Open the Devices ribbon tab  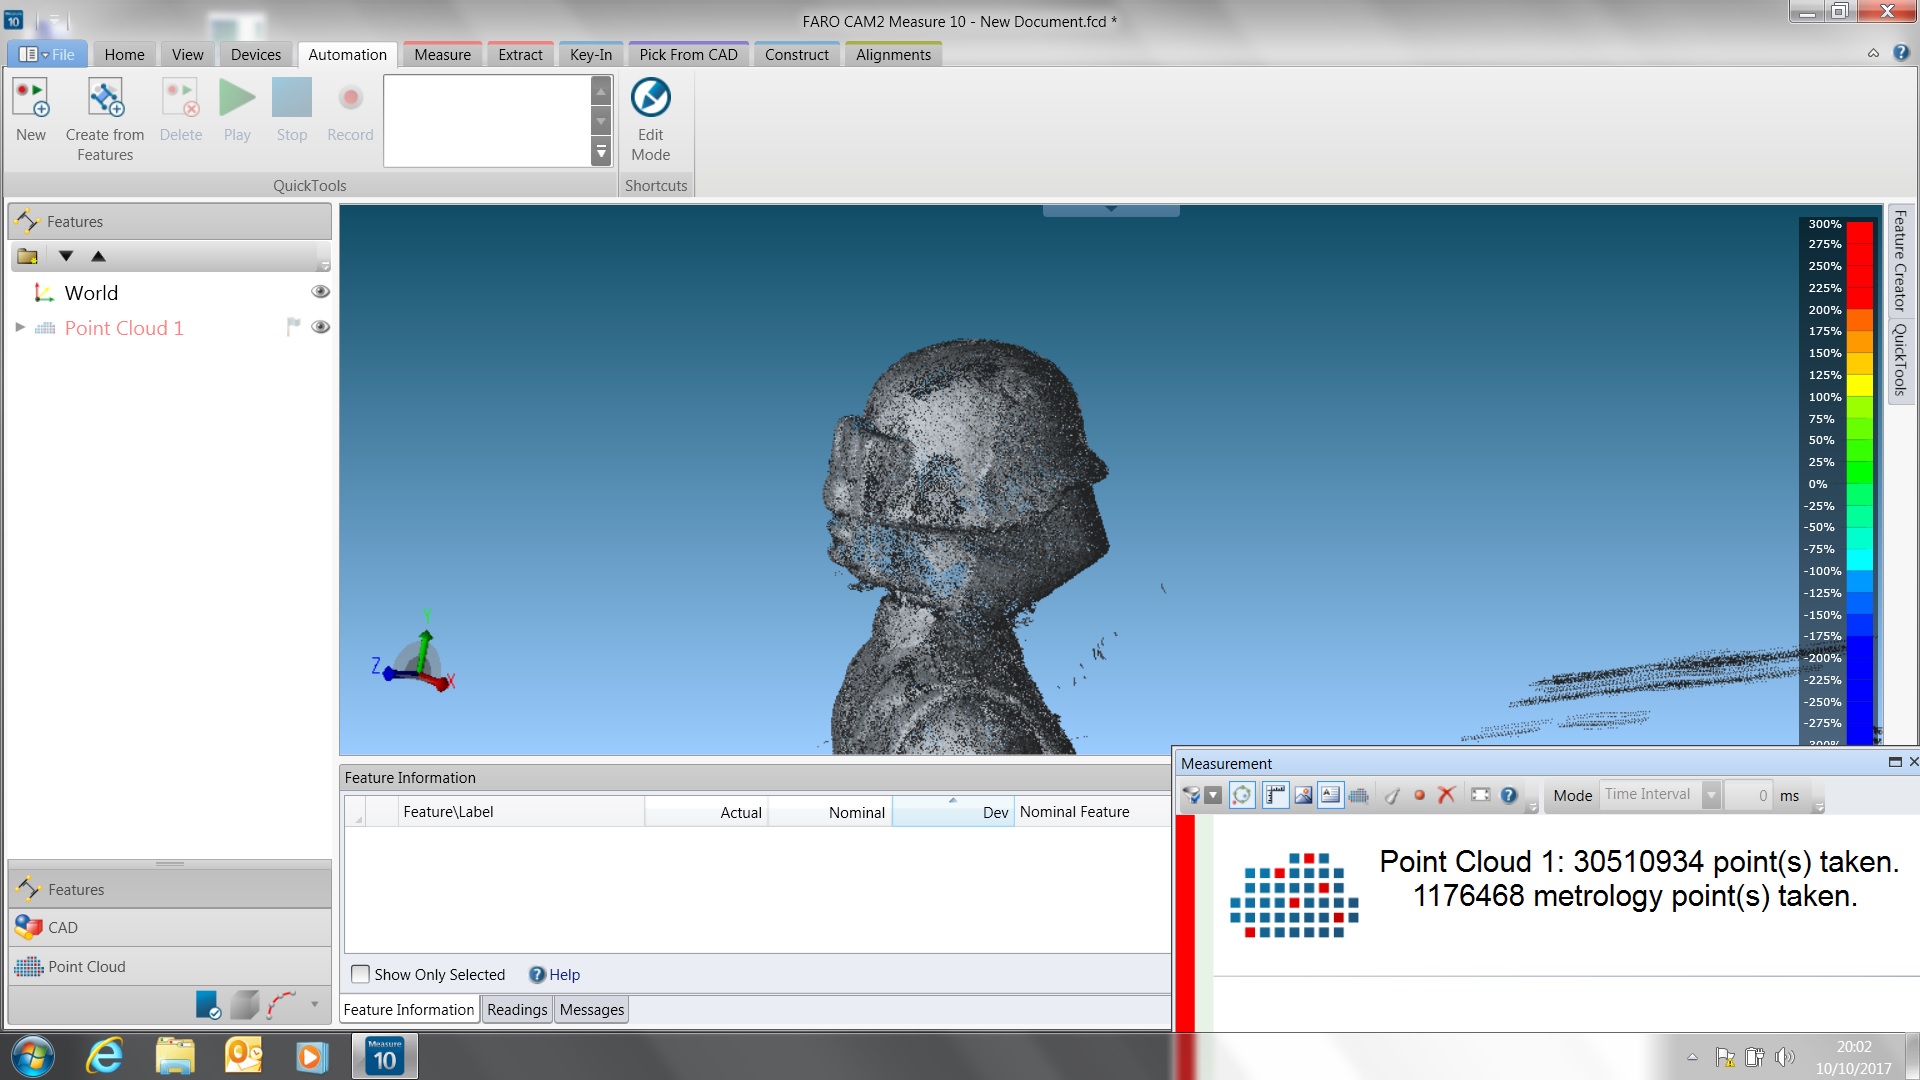pos(256,55)
